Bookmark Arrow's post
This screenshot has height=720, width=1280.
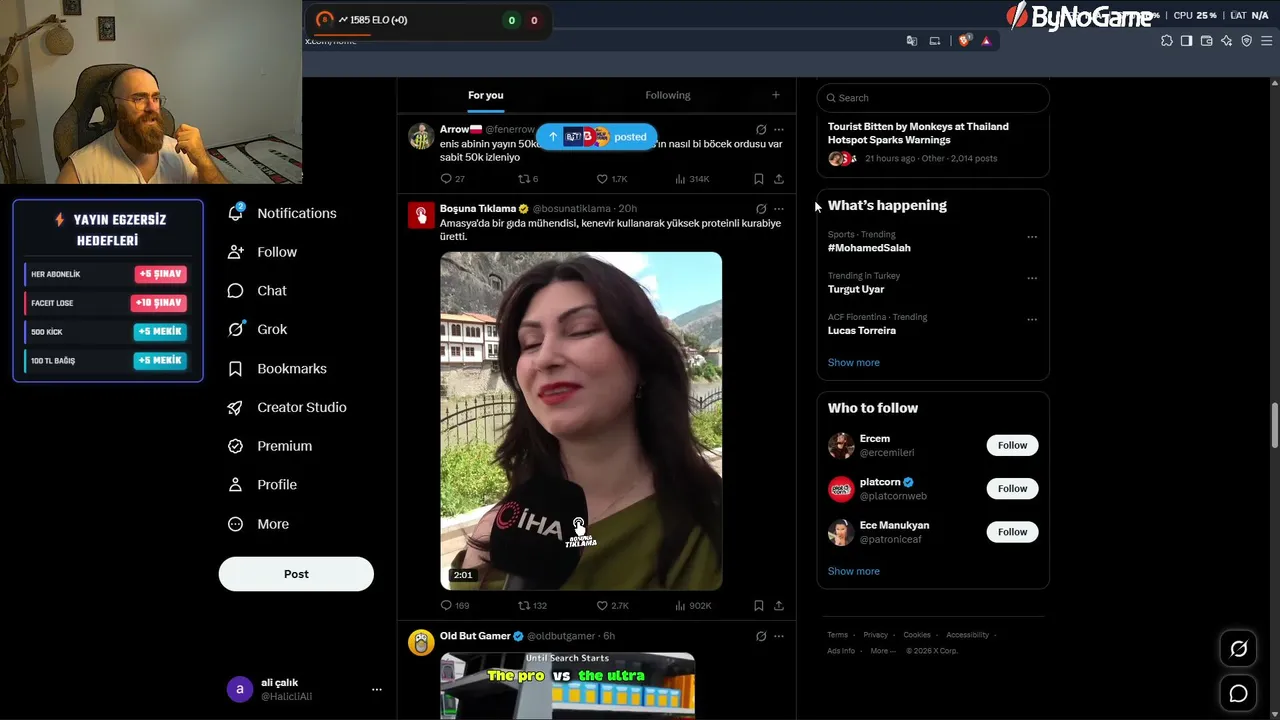pos(759,179)
